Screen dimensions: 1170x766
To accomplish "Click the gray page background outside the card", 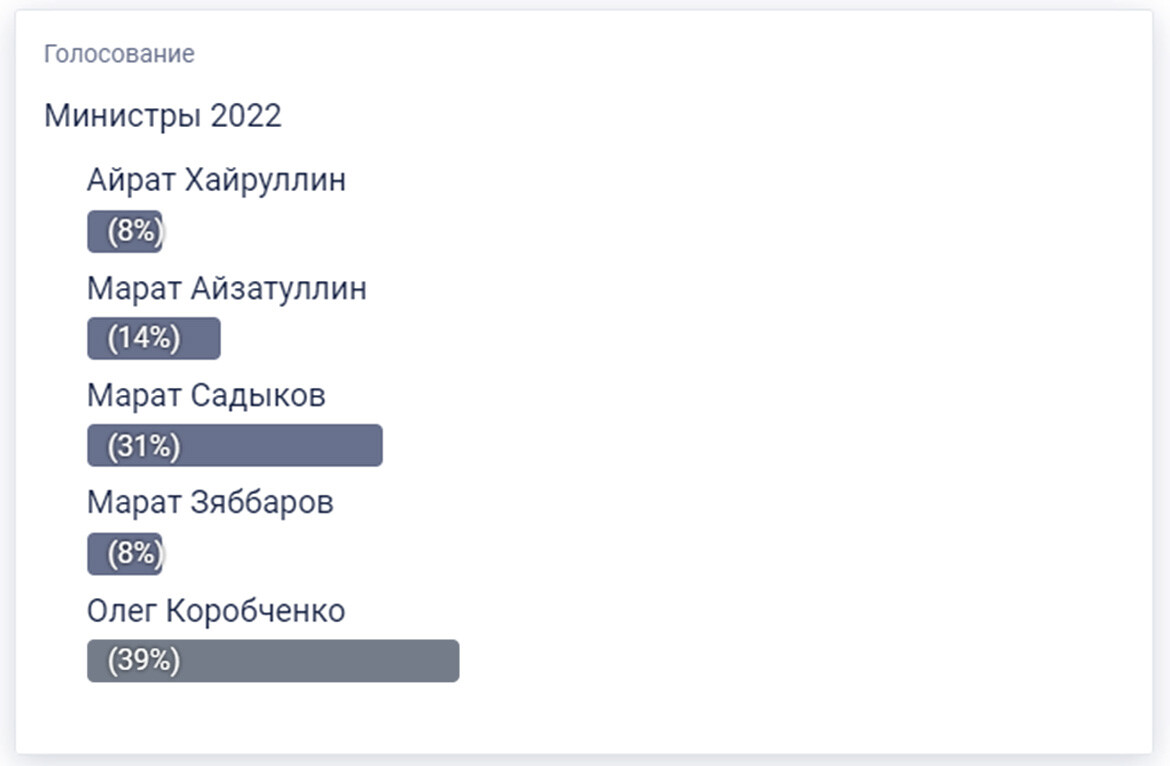I will tap(1162, 400).
